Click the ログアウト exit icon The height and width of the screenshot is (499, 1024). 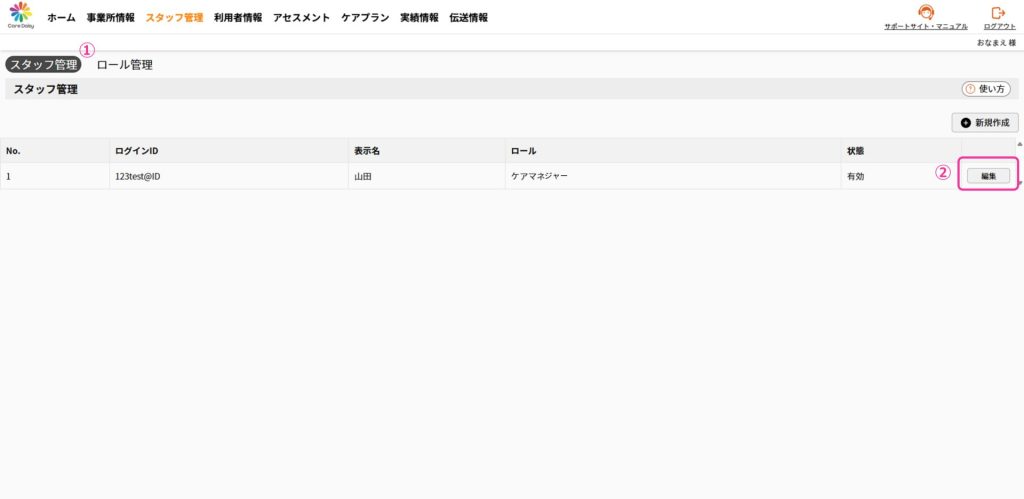click(x=997, y=13)
